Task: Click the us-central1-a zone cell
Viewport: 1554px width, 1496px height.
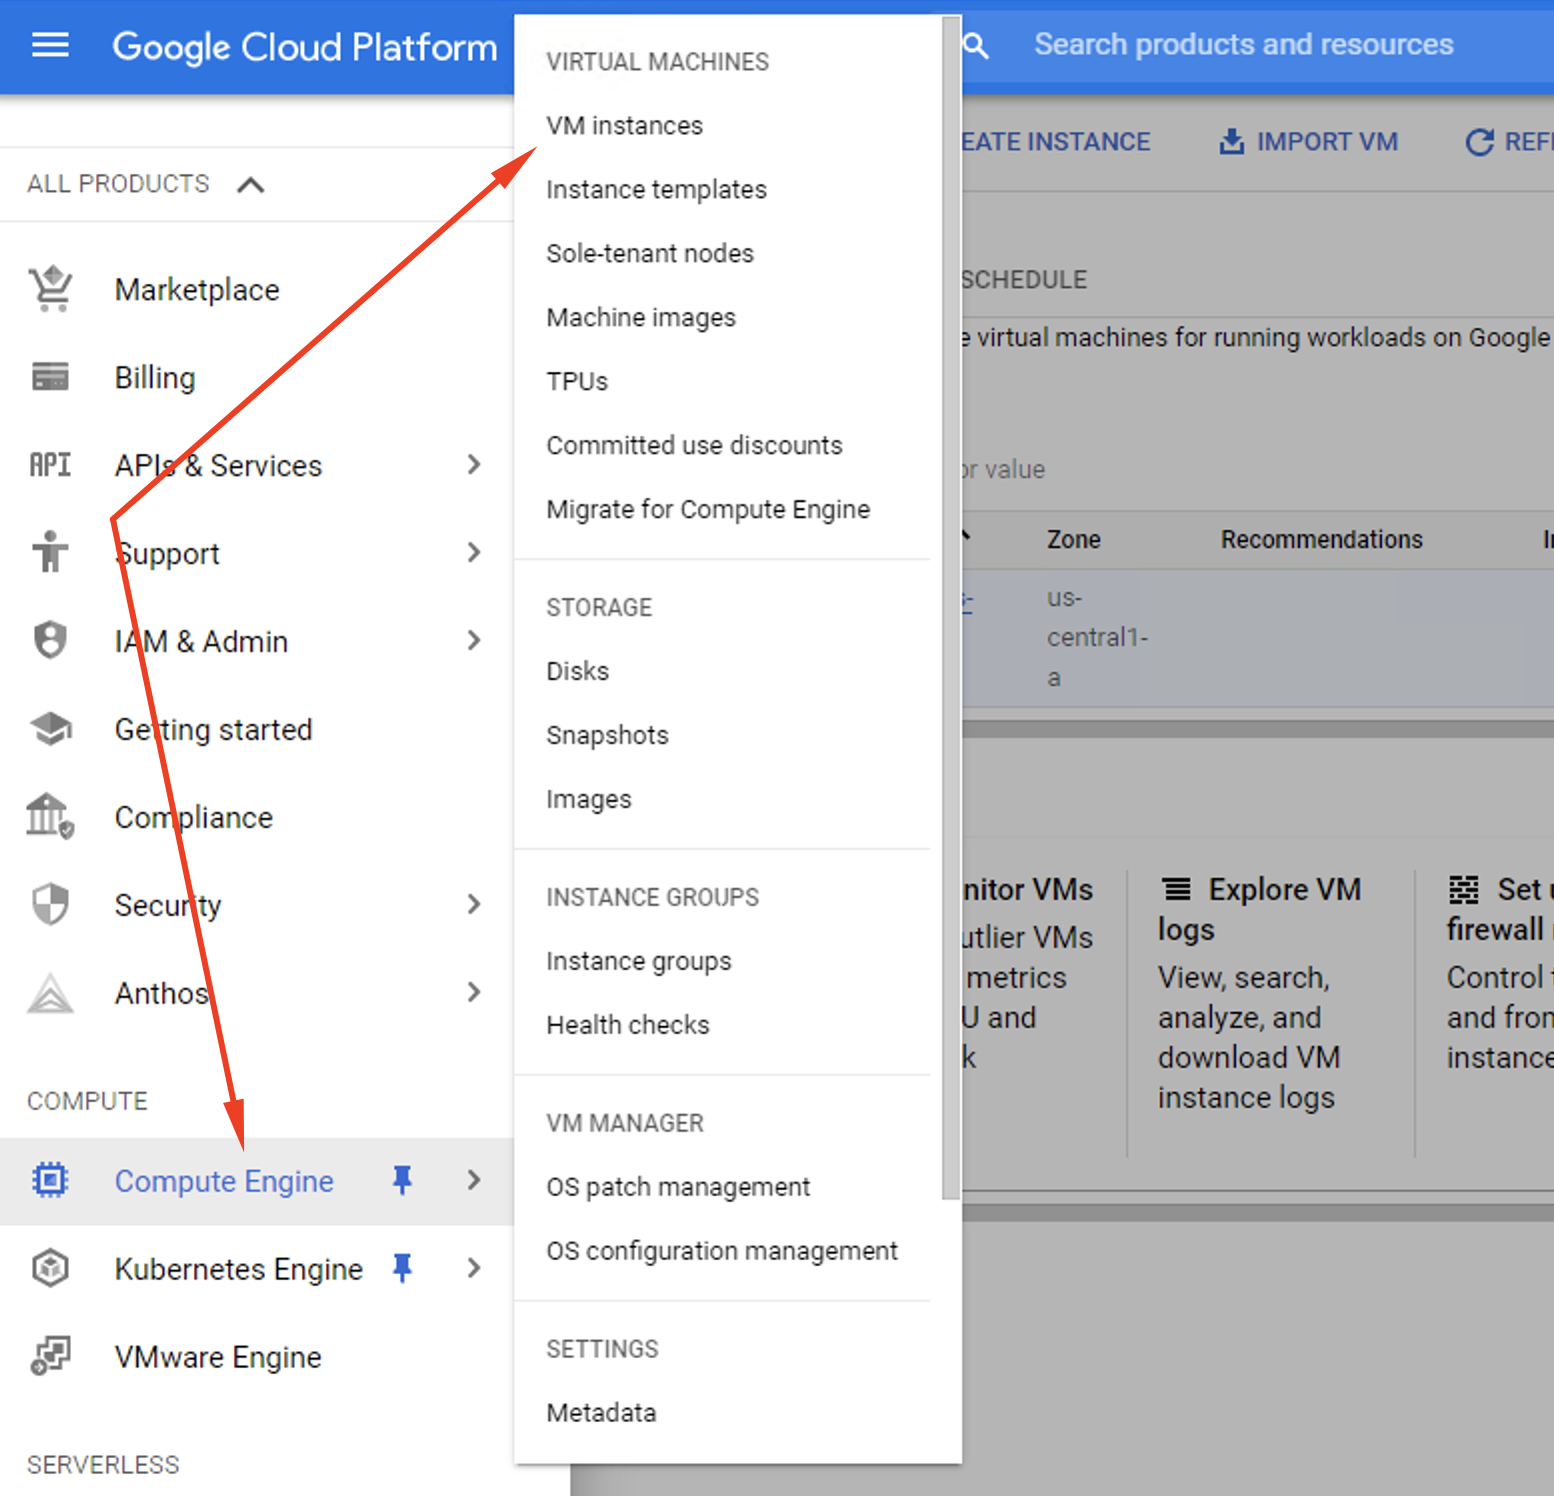Action: point(1097,638)
